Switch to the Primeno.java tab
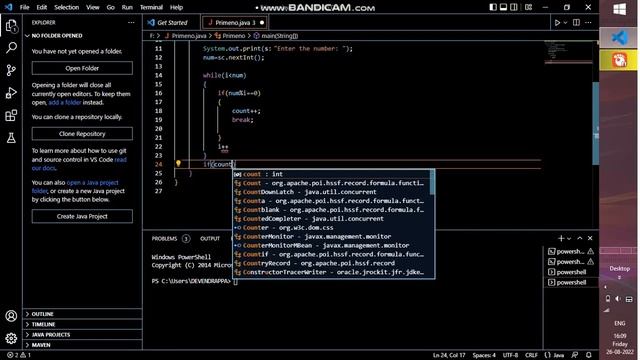Image resolution: width=640 pixels, height=360 pixels. pos(235,22)
